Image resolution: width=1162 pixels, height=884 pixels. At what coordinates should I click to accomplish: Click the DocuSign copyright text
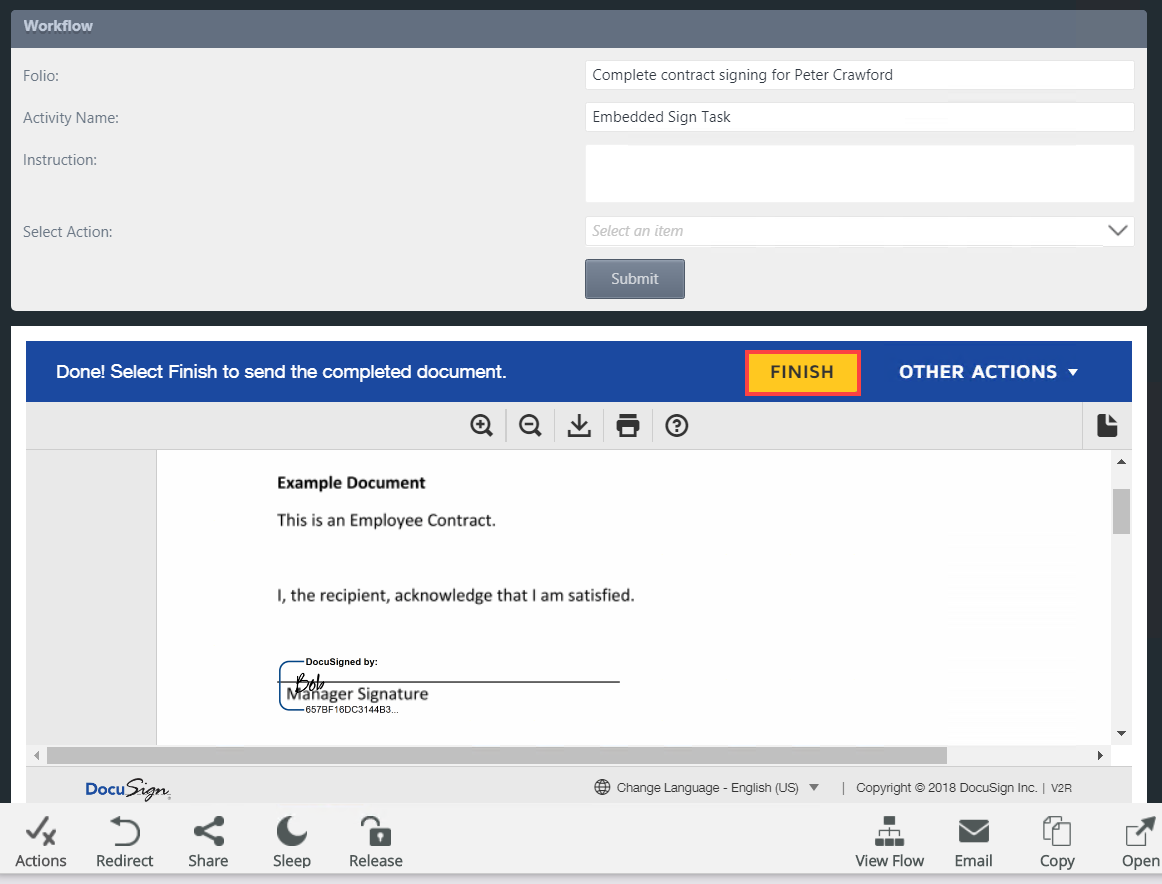[x=946, y=788]
